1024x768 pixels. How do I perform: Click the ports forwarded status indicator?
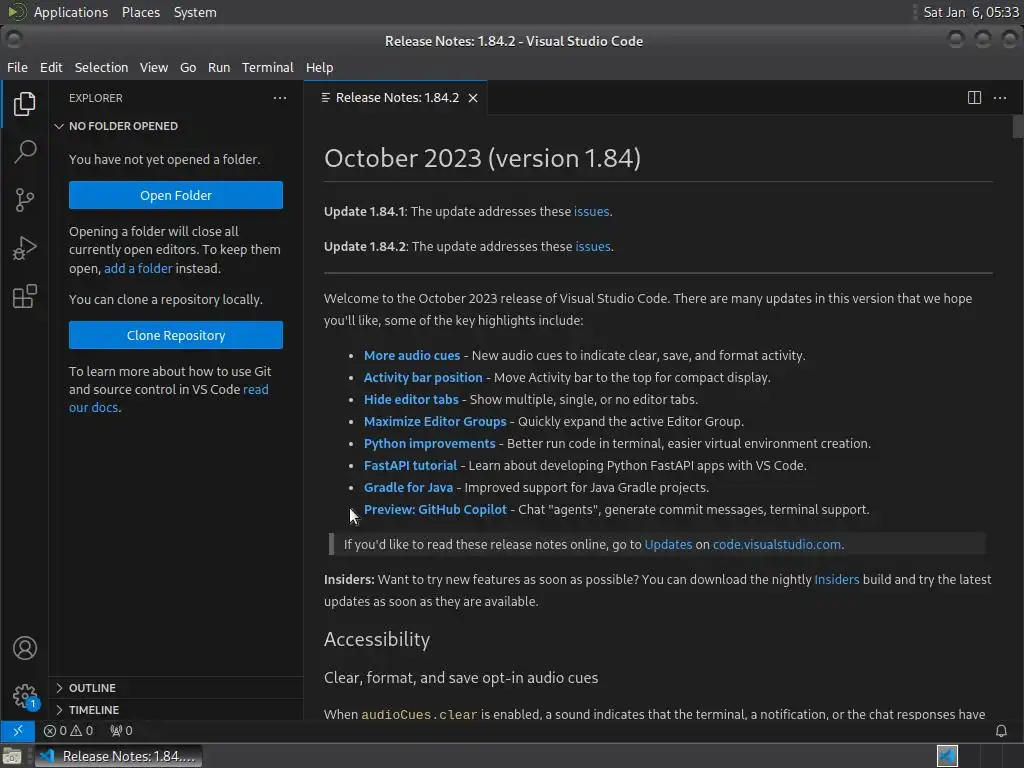(x=121, y=730)
